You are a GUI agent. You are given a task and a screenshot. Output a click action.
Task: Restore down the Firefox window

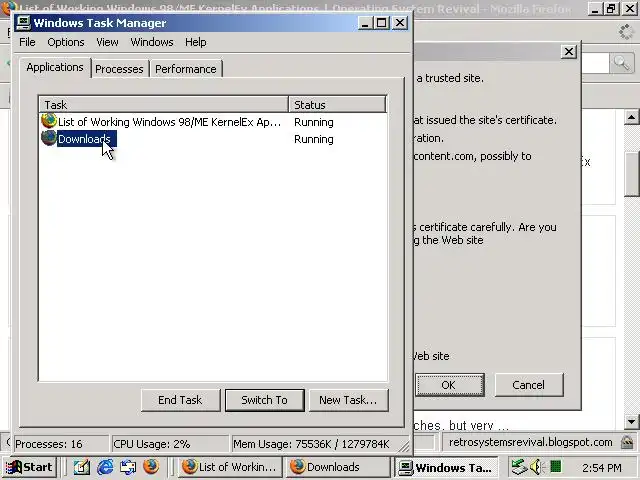coord(611,9)
